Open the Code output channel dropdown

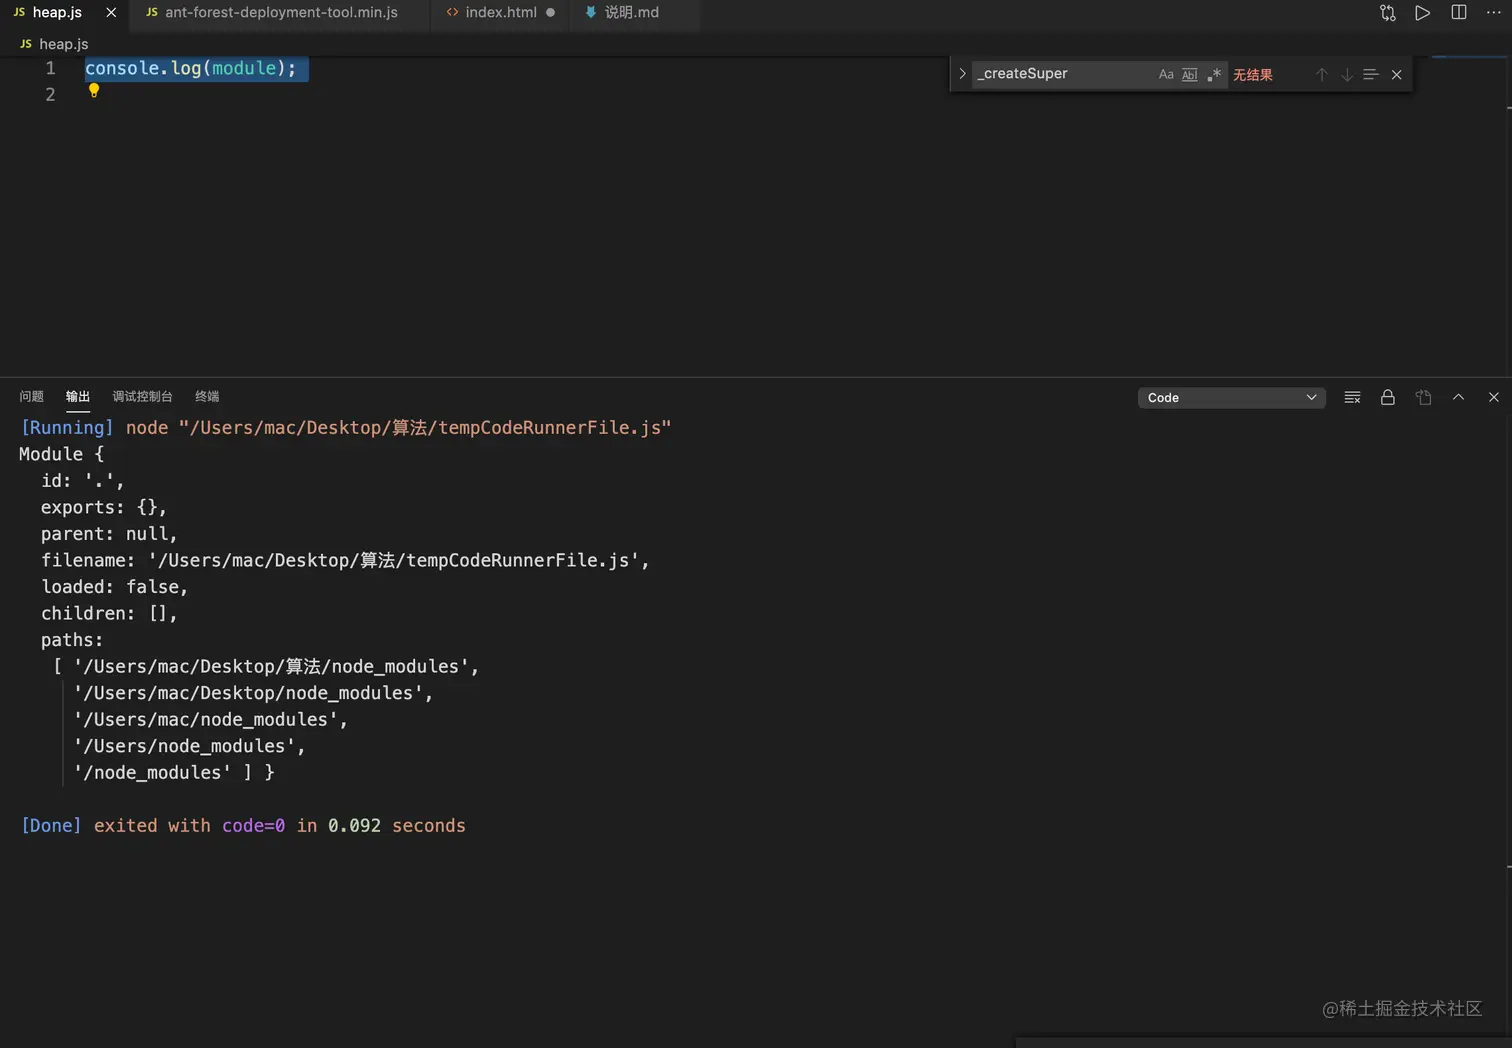pyautogui.click(x=1232, y=398)
